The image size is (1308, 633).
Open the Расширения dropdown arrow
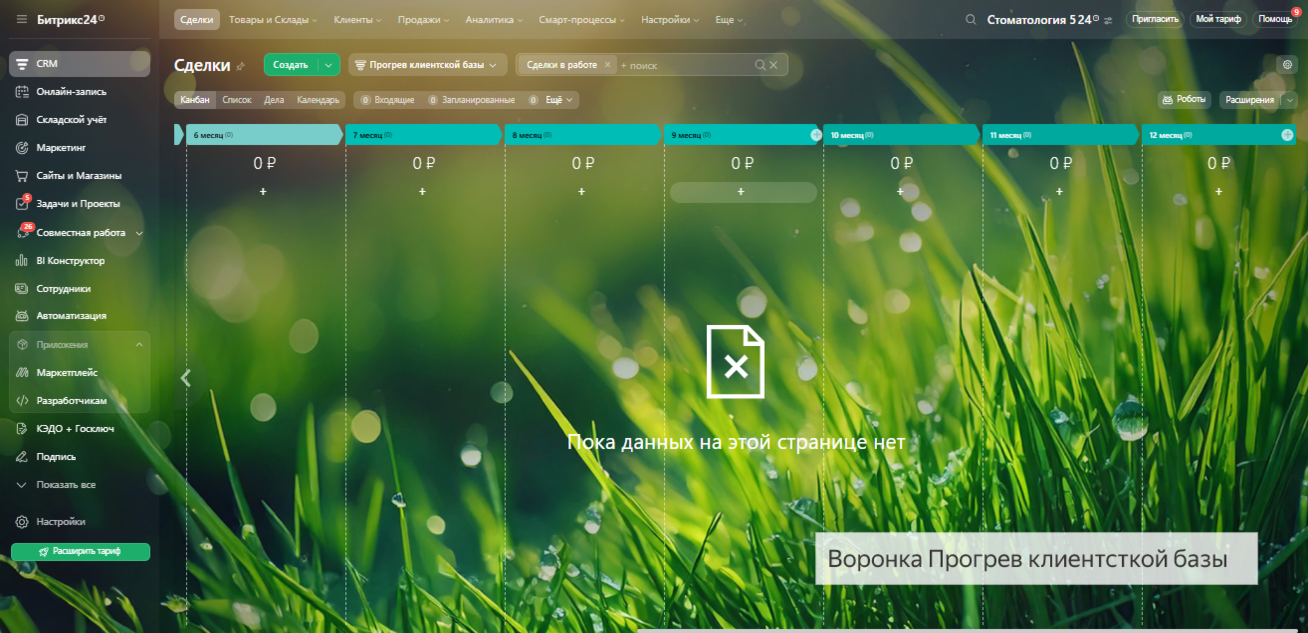[1289, 100]
